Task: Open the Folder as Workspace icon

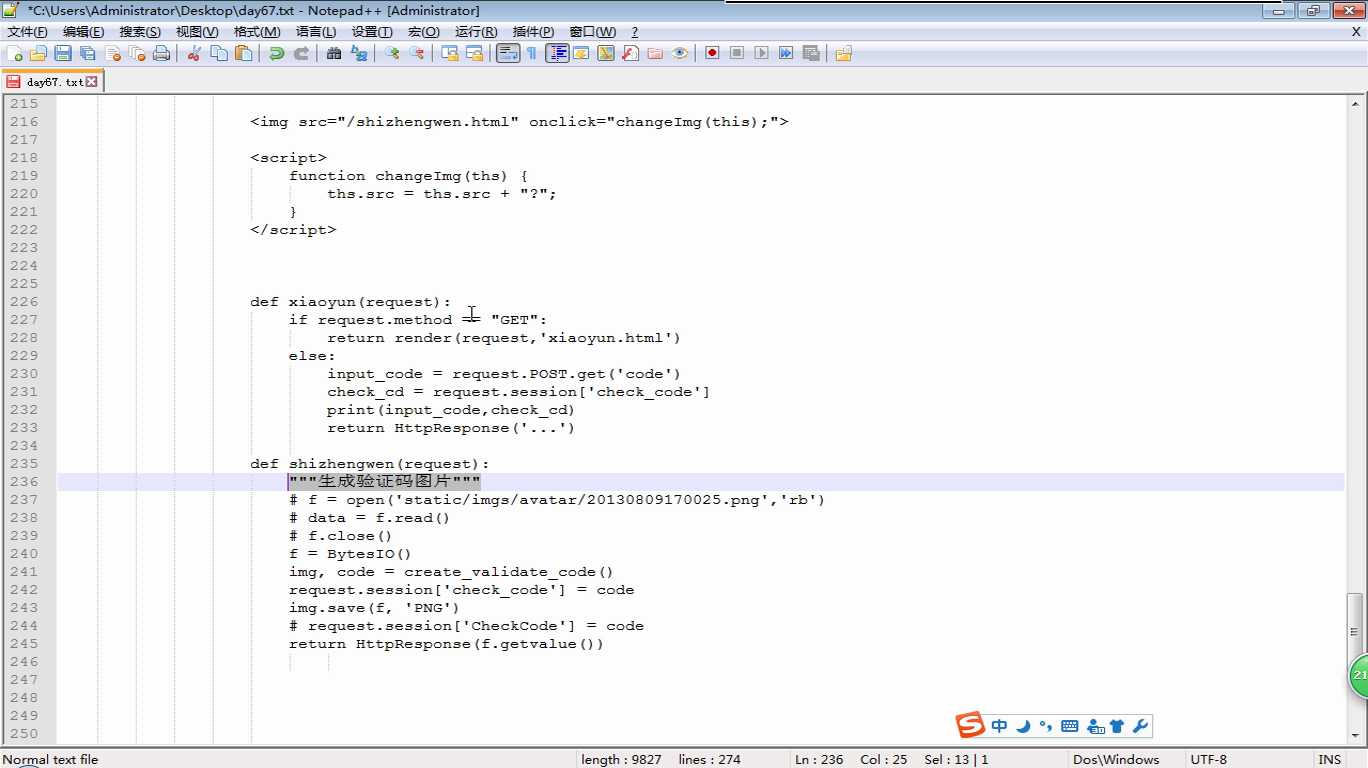Action: click(655, 53)
